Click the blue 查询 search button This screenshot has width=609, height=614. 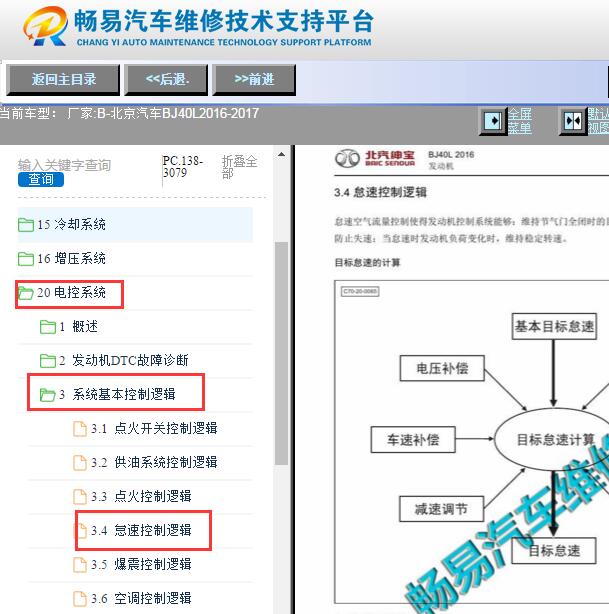tap(41, 179)
